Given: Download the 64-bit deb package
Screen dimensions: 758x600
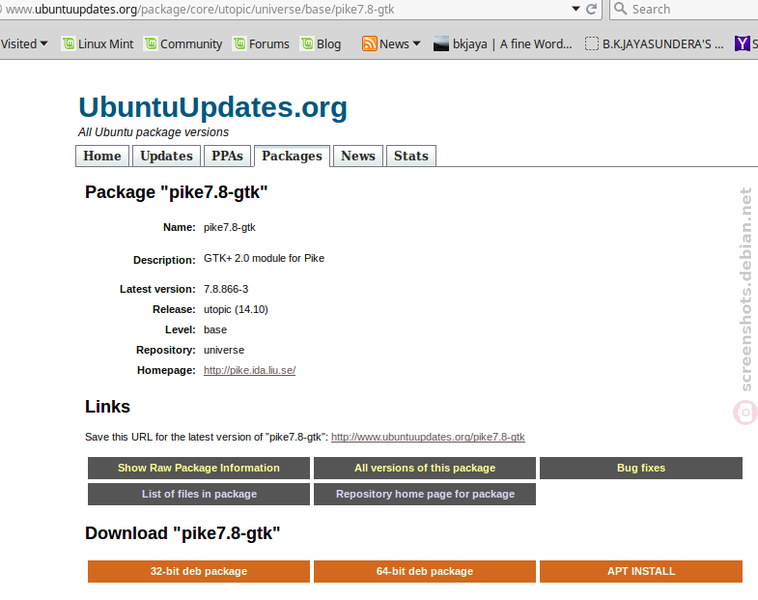Looking at the screenshot, I should click(x=425, y=571).
